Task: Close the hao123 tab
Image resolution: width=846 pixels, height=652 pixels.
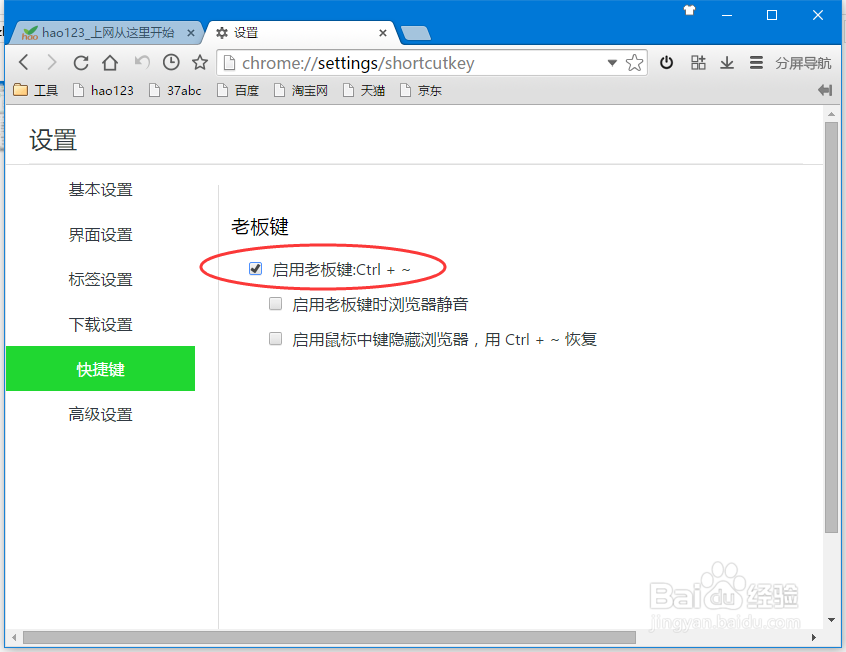Action: point(190,33)
